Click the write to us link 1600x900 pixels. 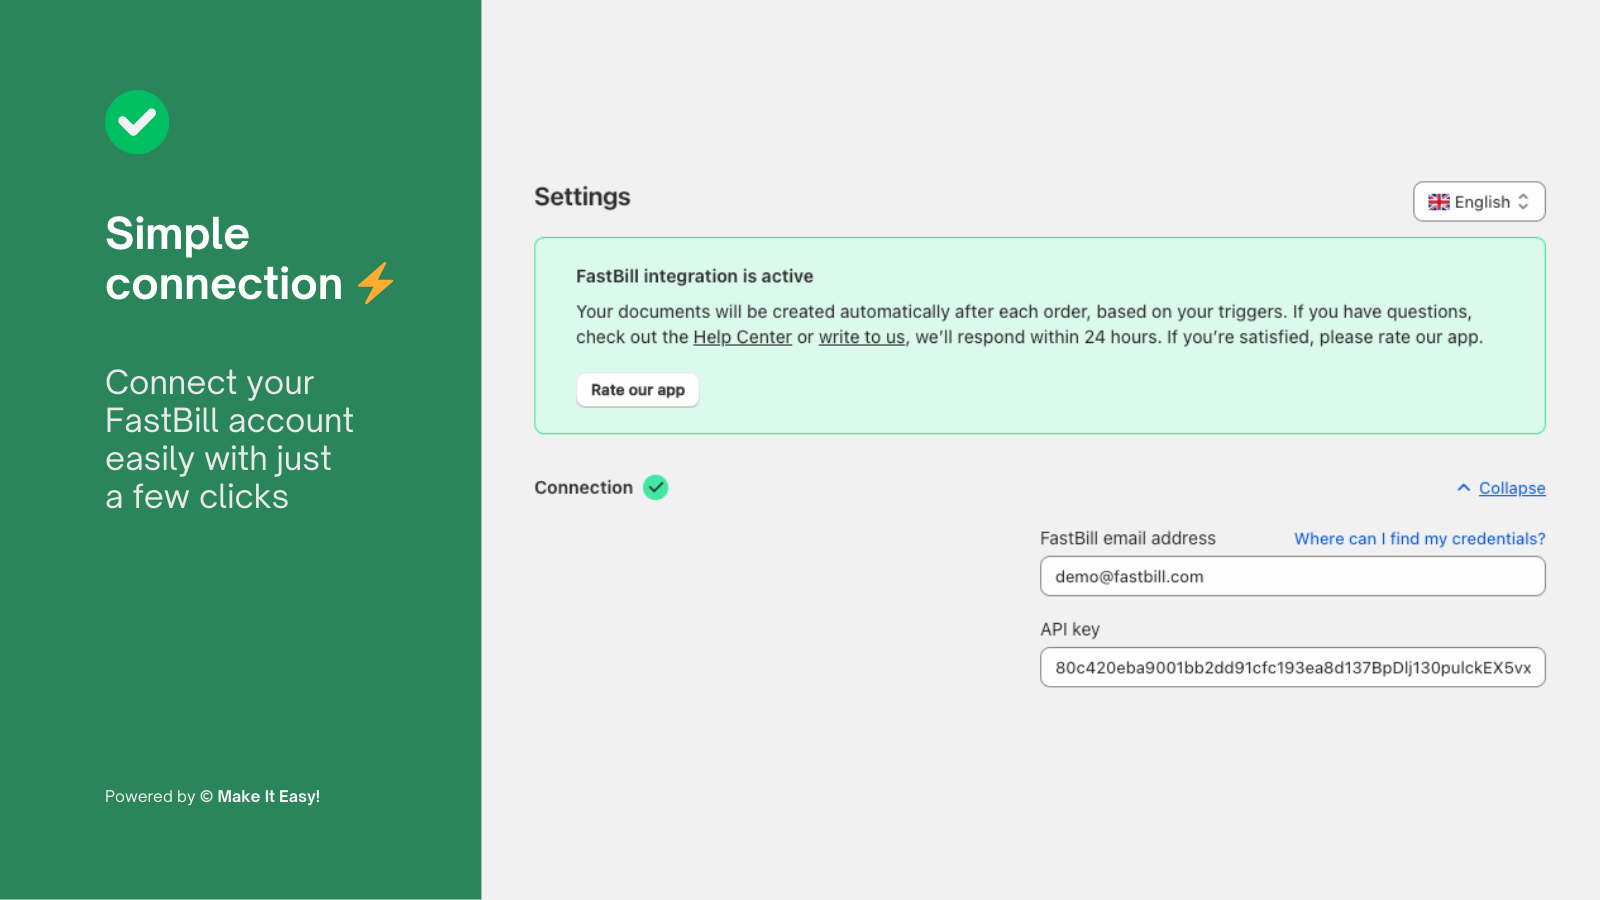click(861, 337)
